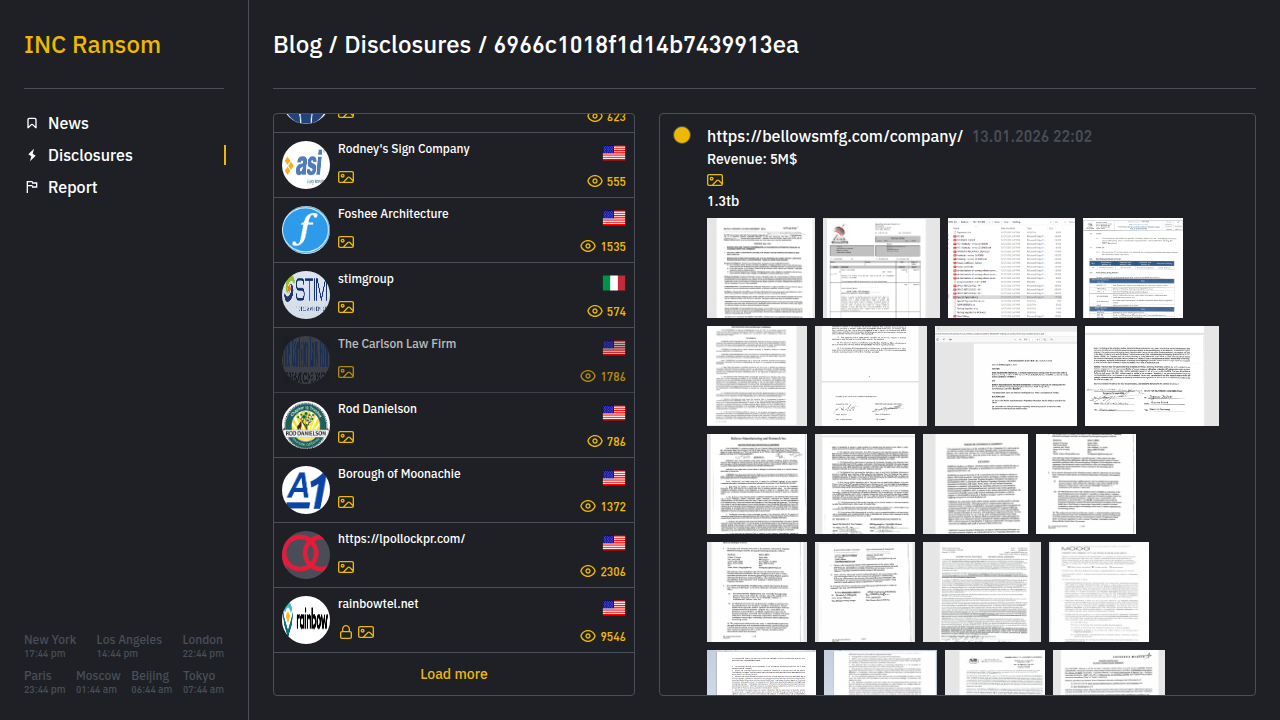Viewport: 1280px width, 720px height.
Task: Select the Report menu item
Action: pos(72,187)
